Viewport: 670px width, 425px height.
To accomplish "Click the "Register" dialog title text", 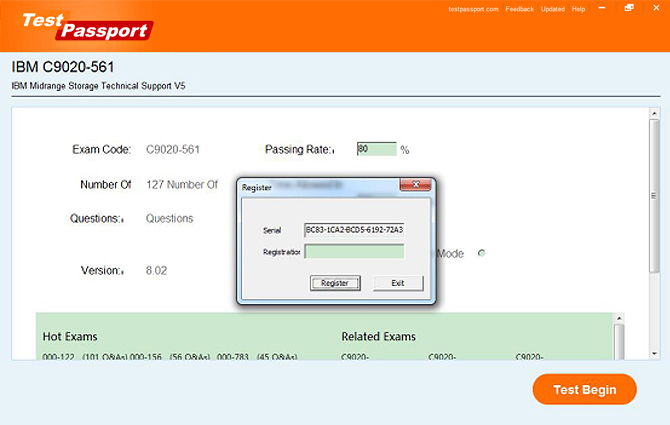I will pos(256,188).
